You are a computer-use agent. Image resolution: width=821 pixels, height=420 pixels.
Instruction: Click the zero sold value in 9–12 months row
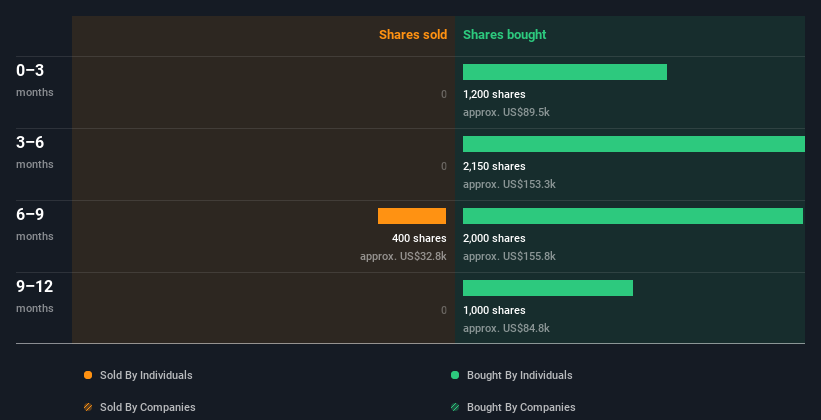click(444, 310)
